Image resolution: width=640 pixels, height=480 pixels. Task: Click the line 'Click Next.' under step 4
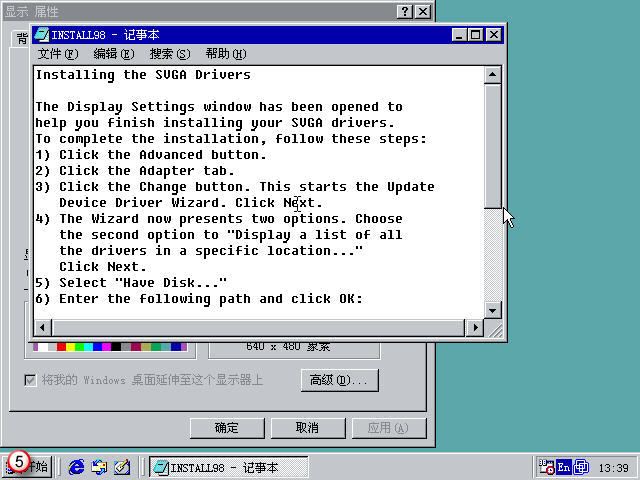(x=103, y=267)
